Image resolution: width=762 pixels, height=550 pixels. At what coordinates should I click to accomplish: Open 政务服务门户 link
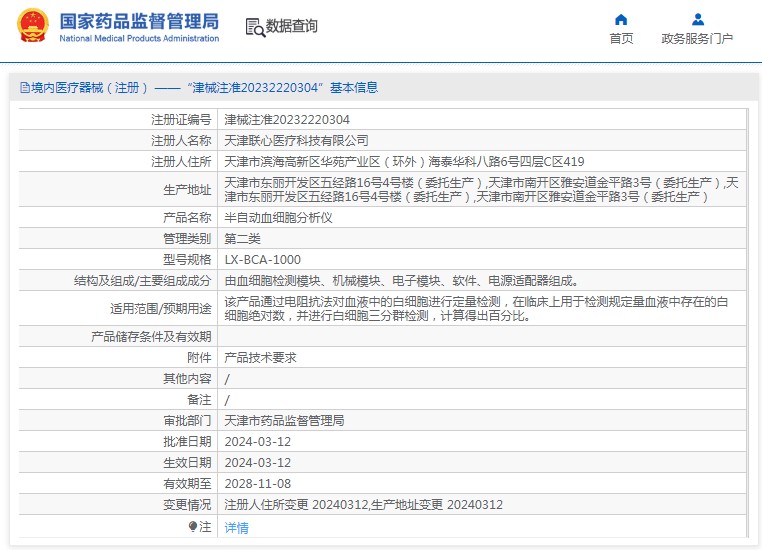(697, 38)
